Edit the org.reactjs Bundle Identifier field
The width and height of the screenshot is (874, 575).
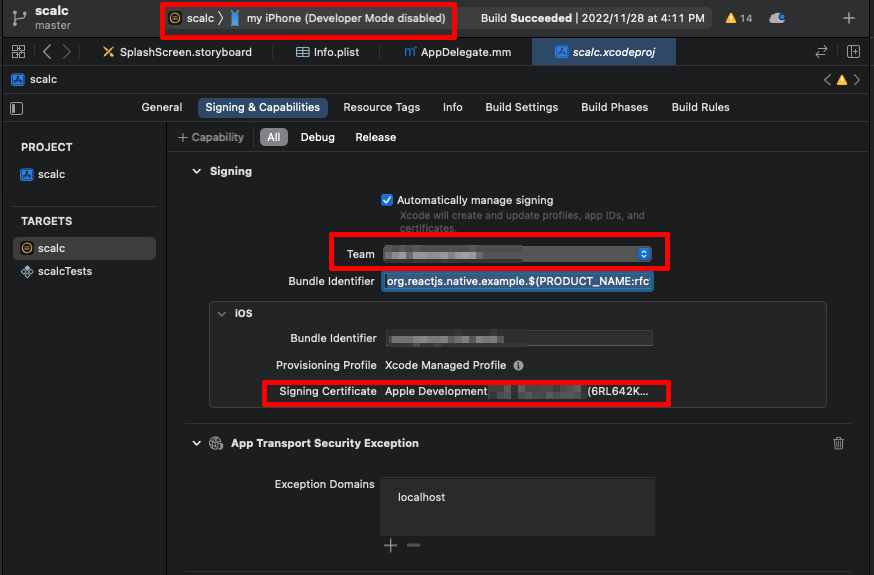click(517, 281)
